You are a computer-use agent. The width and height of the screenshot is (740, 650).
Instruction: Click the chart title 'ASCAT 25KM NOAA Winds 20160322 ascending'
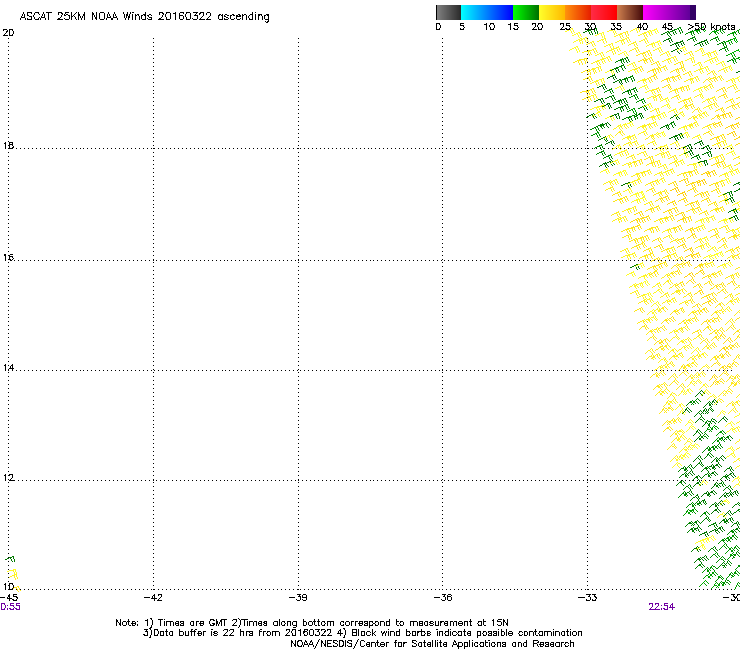[144, 17]
